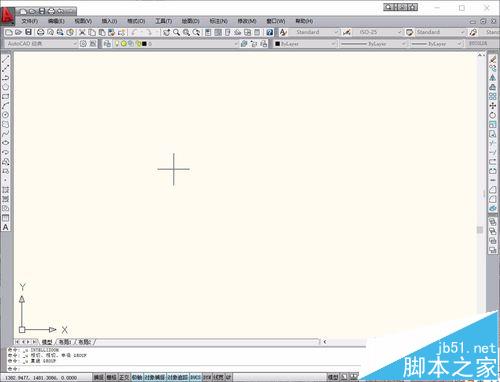Screen dimensions: 500x382
Task: Click the horizontal scrollbar left arrow
Action: [325, 342]
